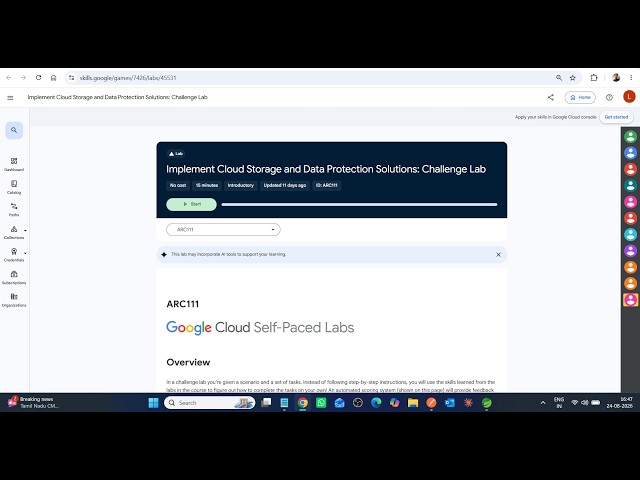Reload the current page
This screenshot has width=640, height=480.
(x=38, y=78)
